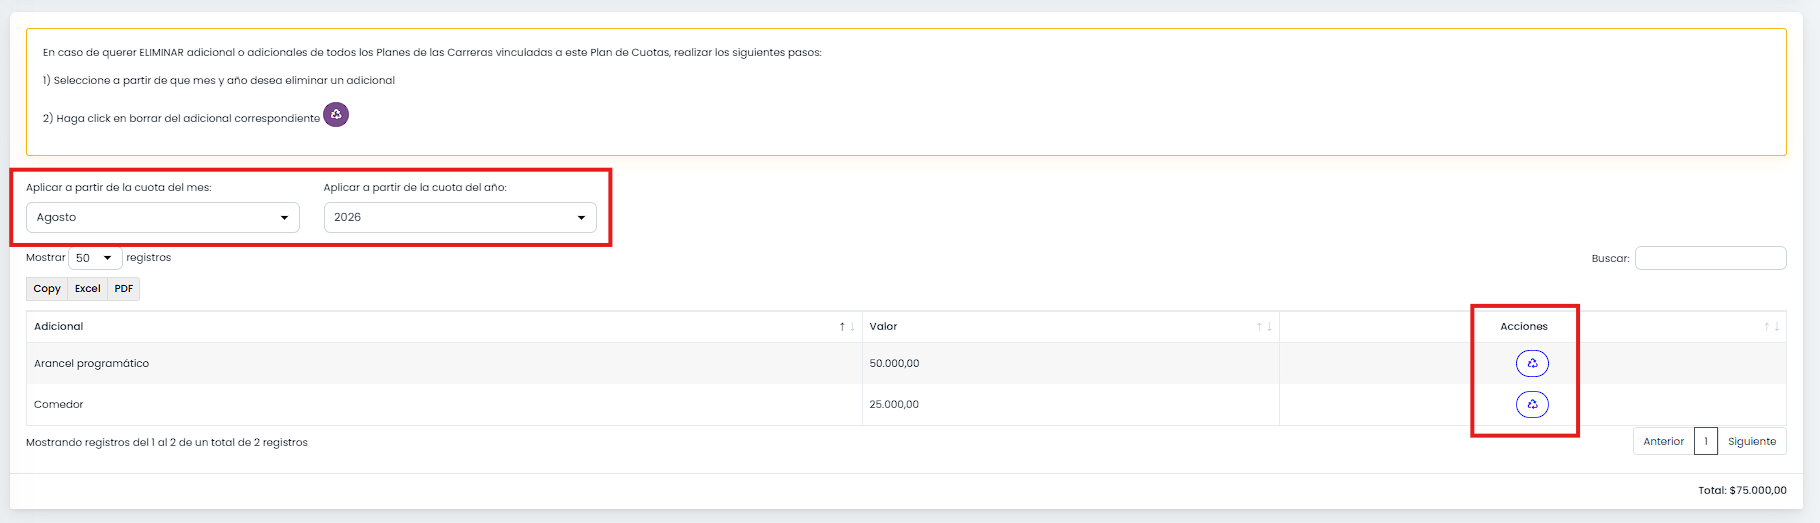Export the table to PDF
The height and width of the screenshot is (523, 1820).
pyautogui.click(x=124, y=289)
